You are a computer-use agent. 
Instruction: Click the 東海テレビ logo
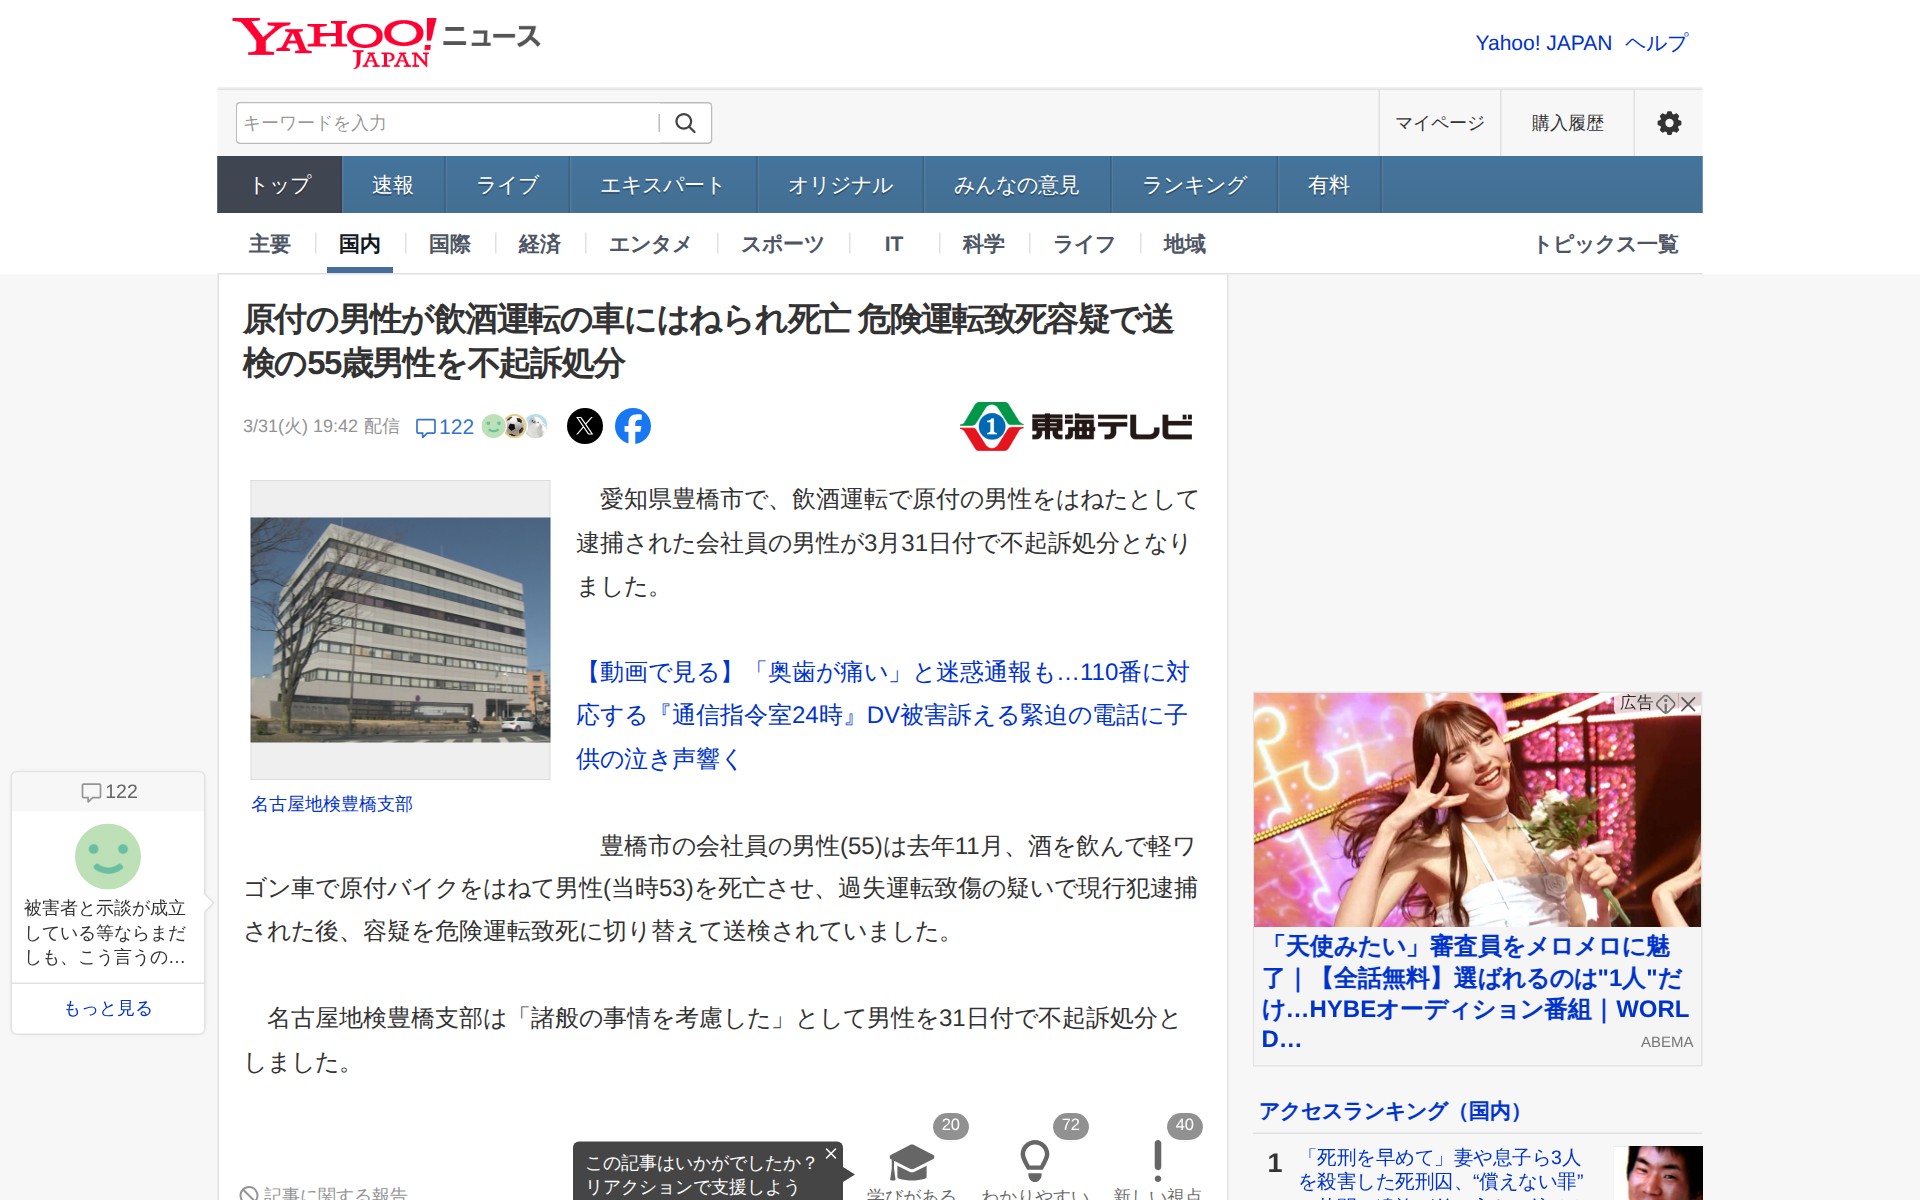pos(1076,427)
